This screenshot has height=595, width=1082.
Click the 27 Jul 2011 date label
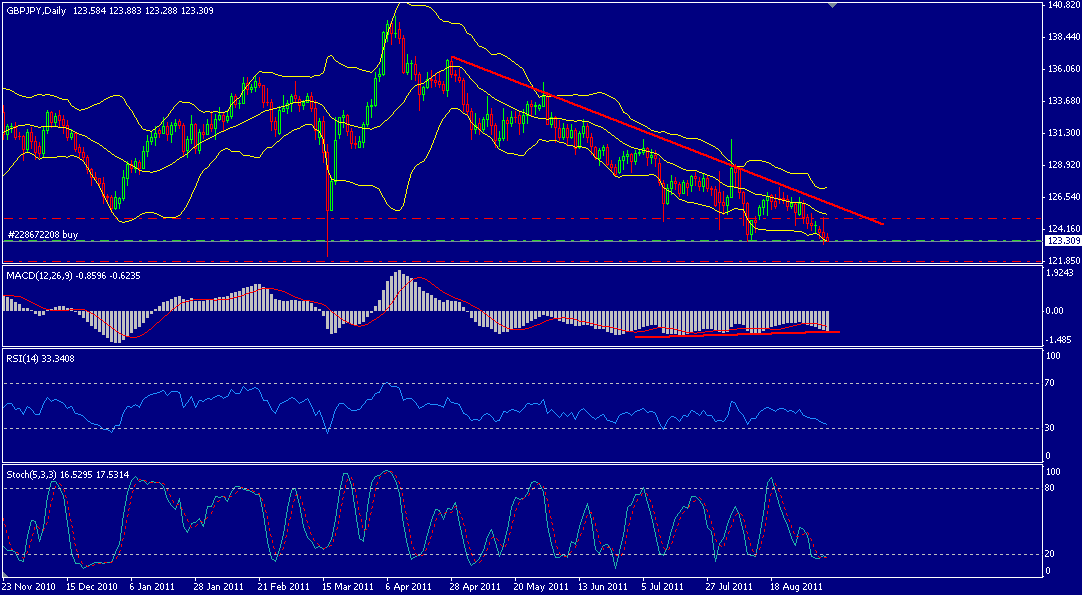point(727,587)
